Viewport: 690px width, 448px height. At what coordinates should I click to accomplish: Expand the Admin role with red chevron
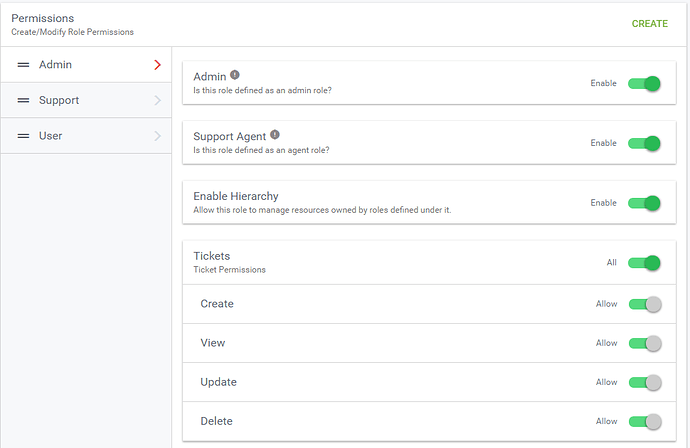point(158,65)
